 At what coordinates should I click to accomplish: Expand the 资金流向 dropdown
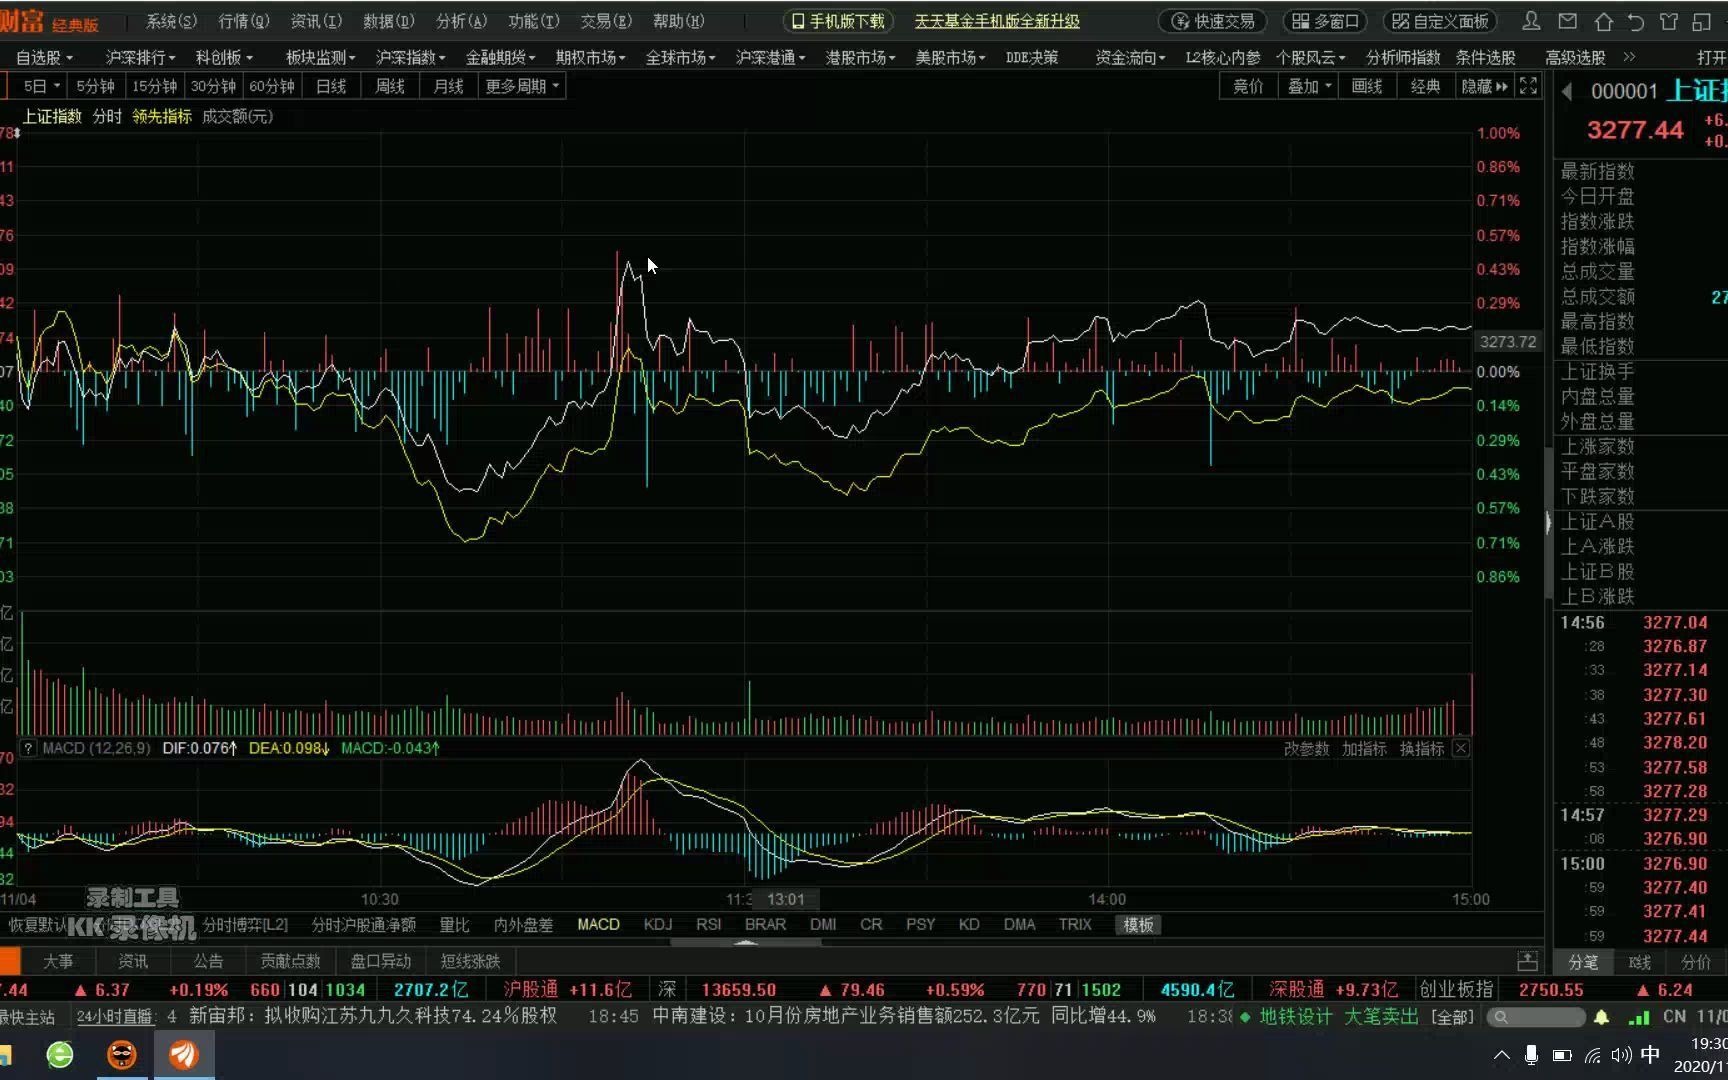[1130, 58]
